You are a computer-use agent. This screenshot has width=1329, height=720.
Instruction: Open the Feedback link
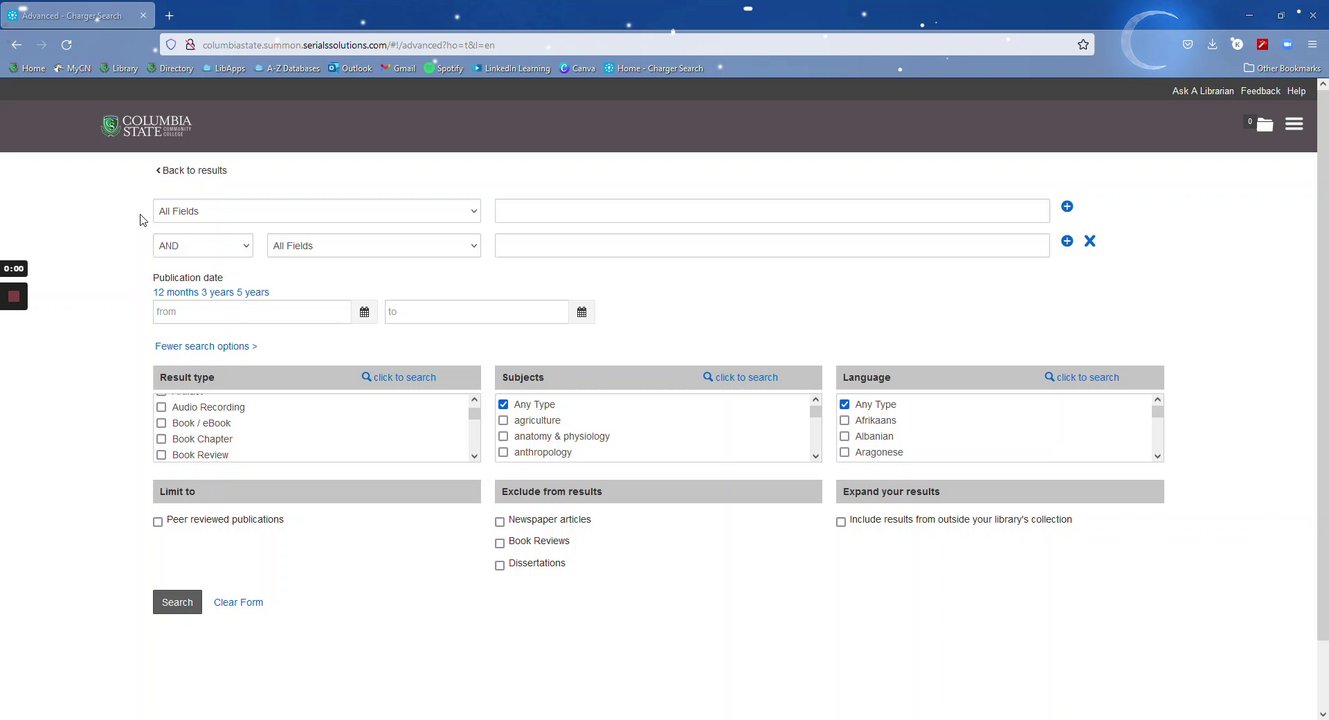tap(1260, 91)
